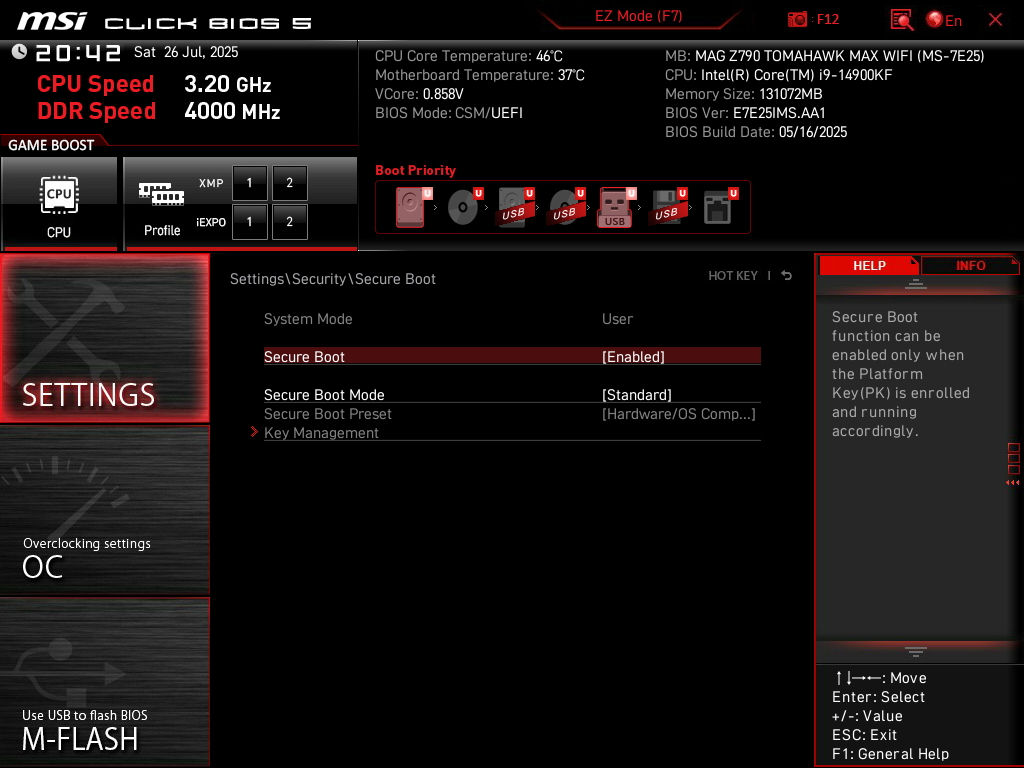Enable XMP profile 1
Viewport: 1024px width, 768px height.
pos(249,183)
